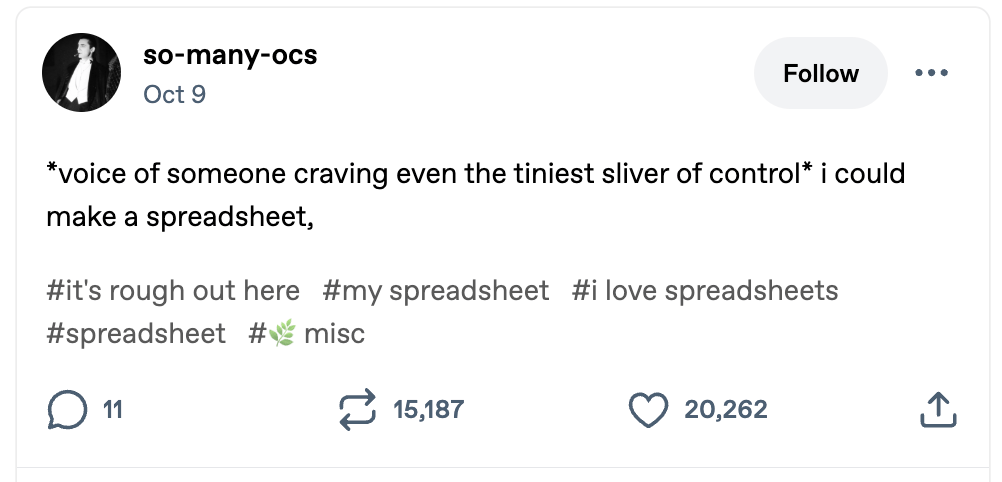Click the share upload arrow icon
1002x482 pixels.
pos(936,409)
